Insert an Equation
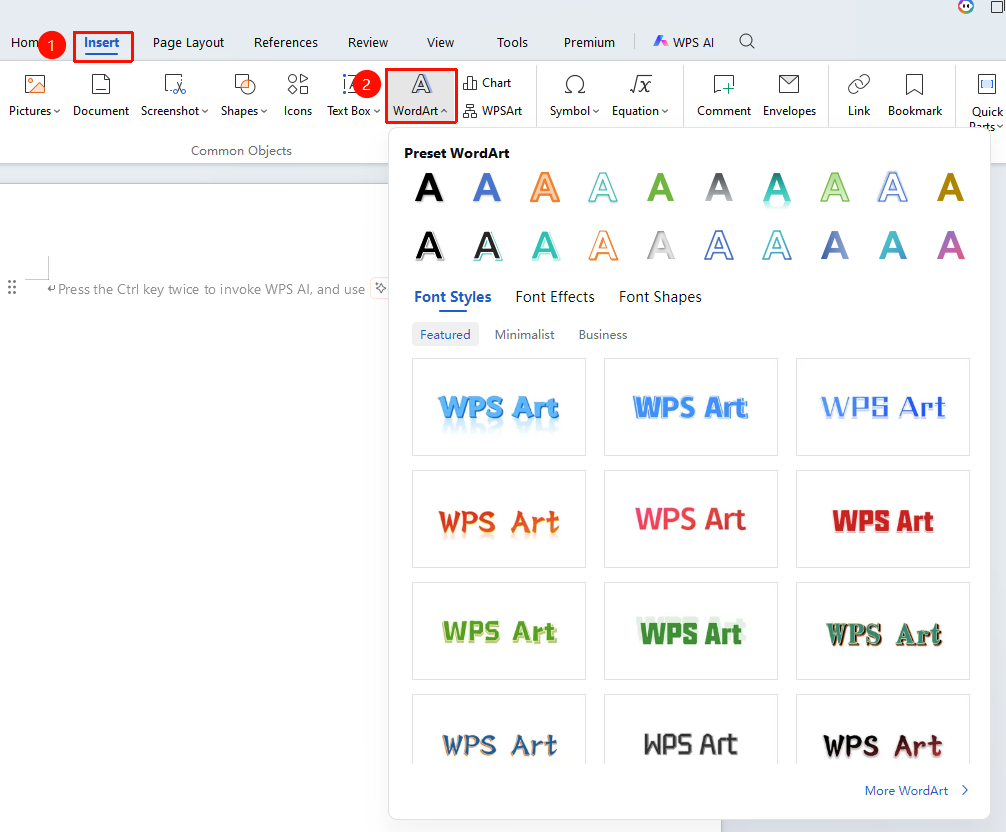Viewport: 1006px width, 832px height. (640, 96)
